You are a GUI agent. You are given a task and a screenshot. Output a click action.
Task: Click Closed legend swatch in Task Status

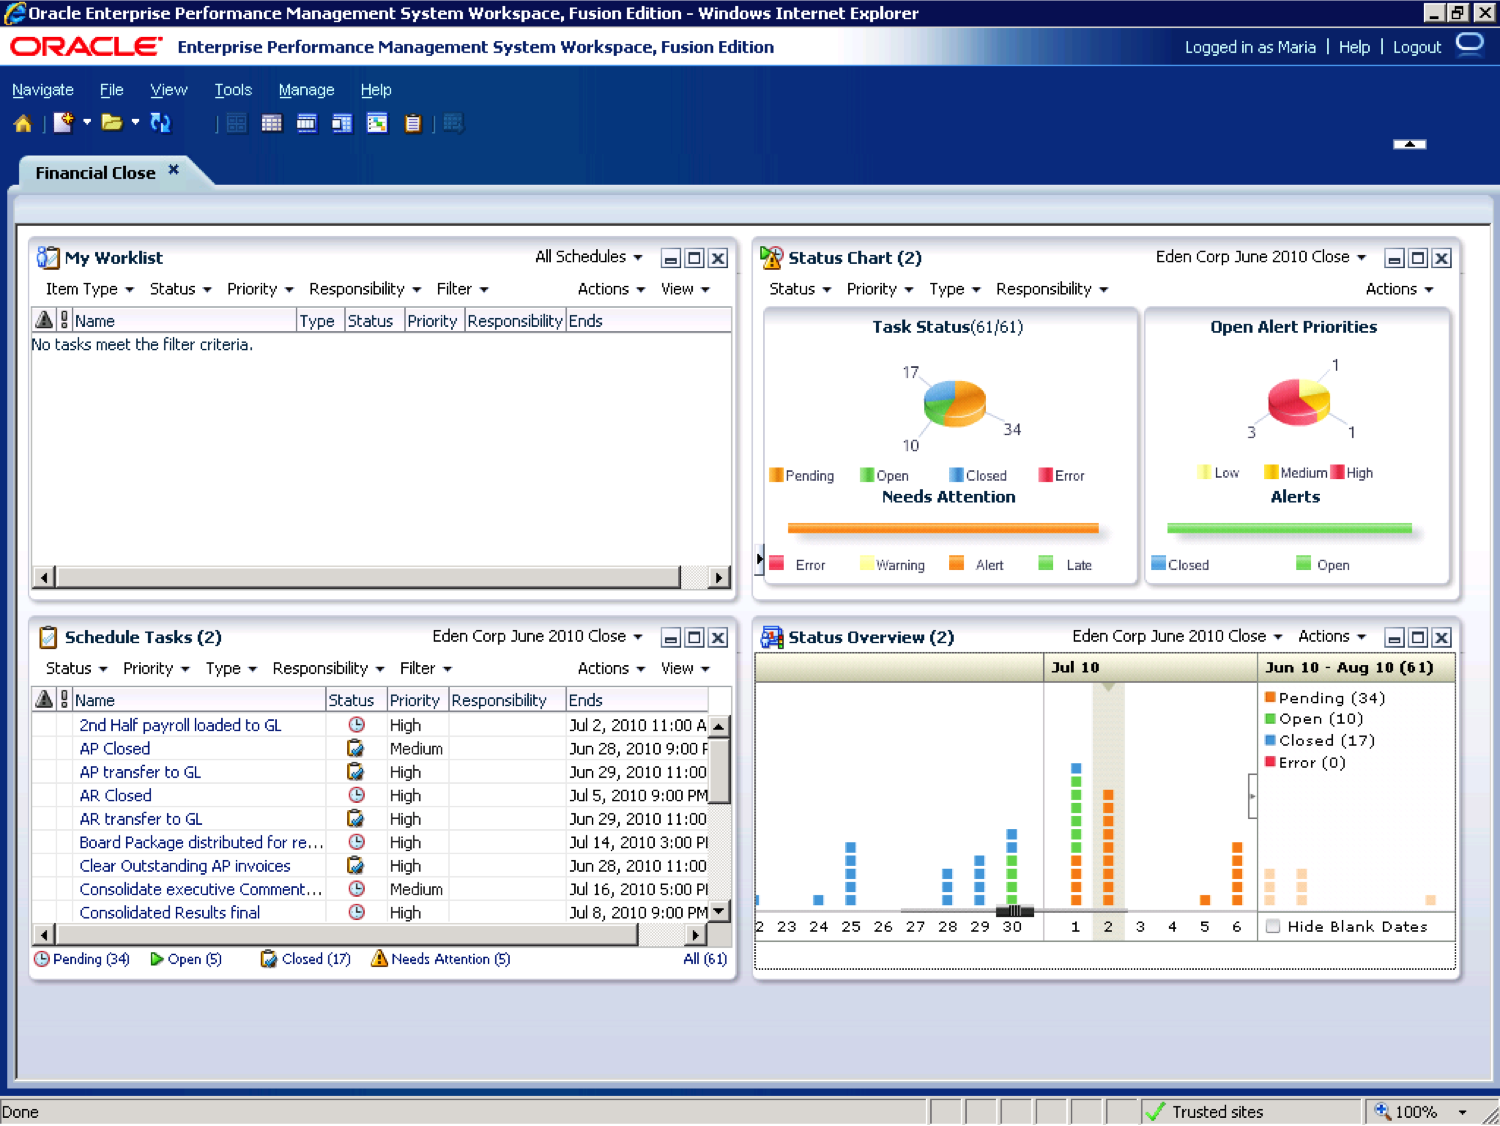pos(956,475)
